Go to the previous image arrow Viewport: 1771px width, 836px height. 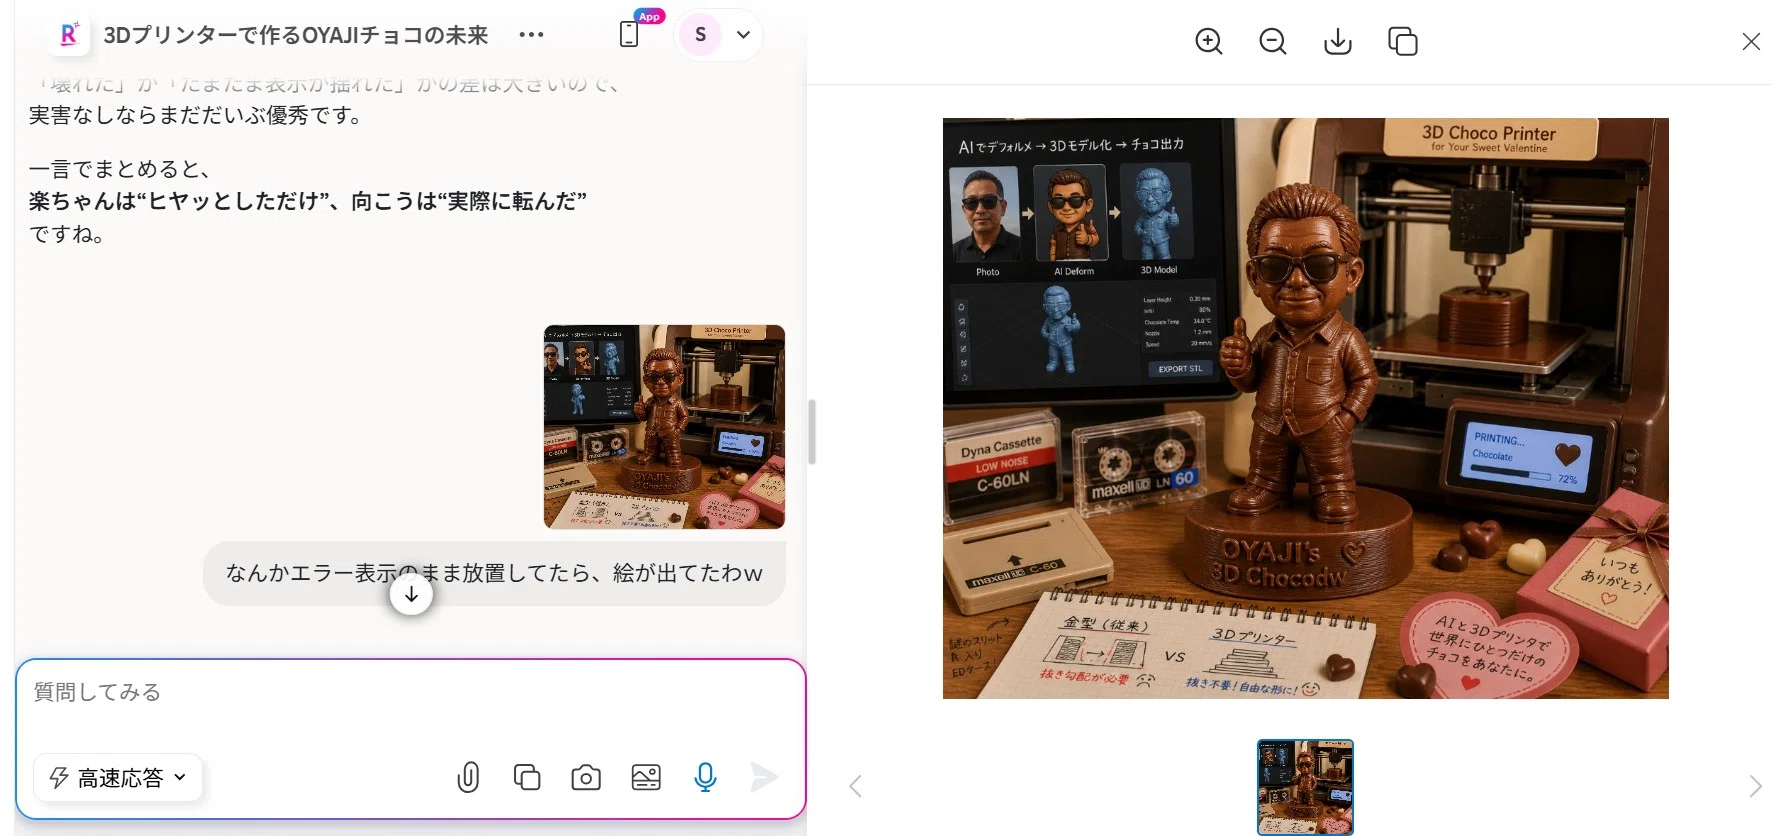coord(855,786)
